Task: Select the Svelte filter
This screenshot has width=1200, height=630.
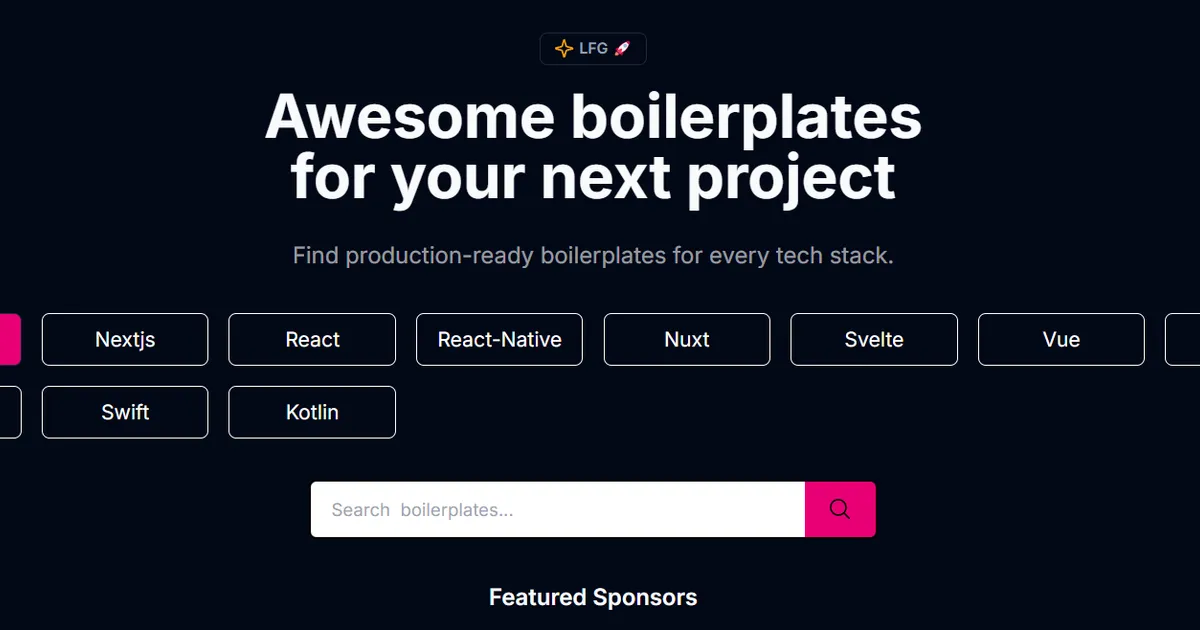Action: [x=874, y=339]
